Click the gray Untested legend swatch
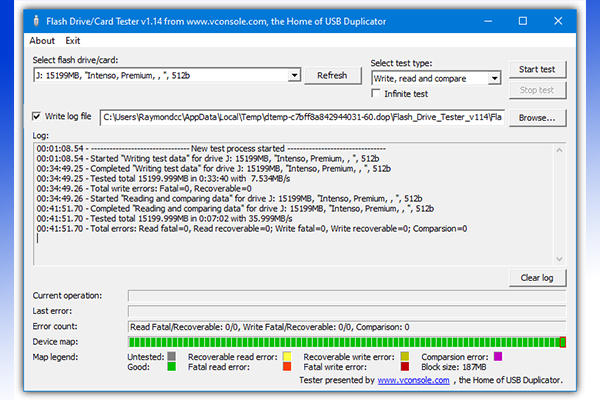Viewport: 600px width, 400px height. (x=172, y=356)
